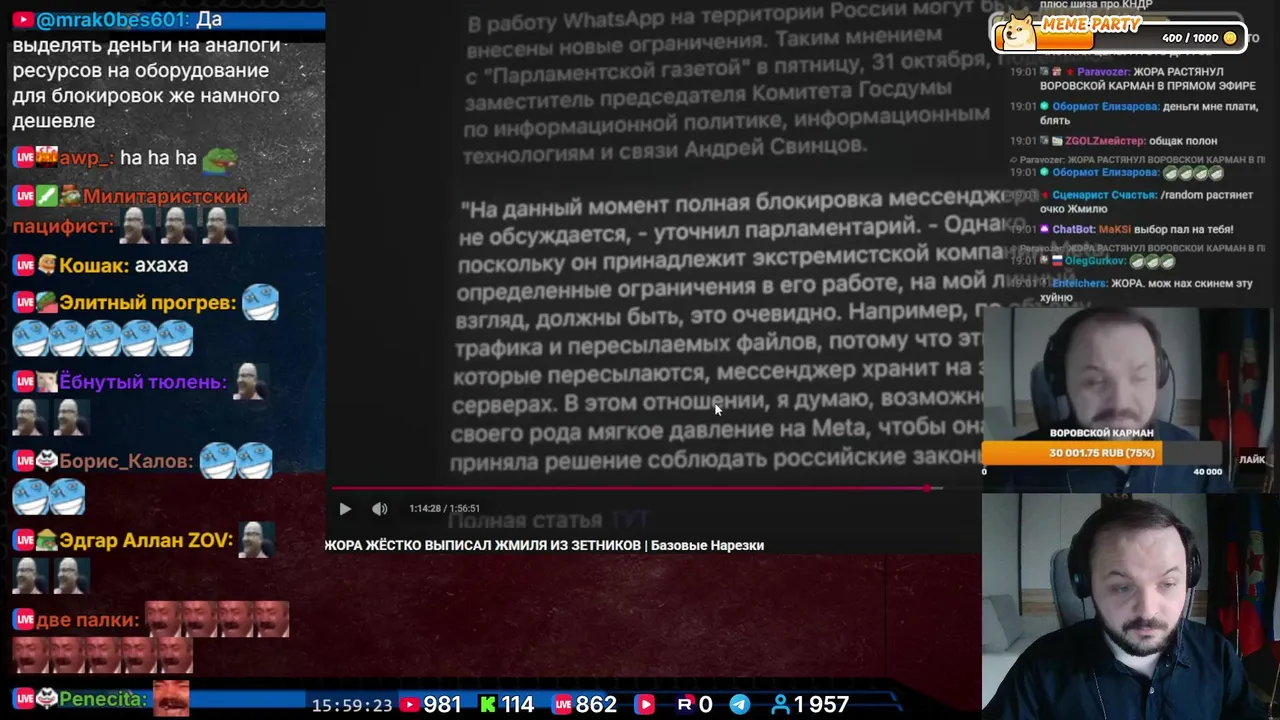1280x720 pixels.
Task: Click the OlegGurkov username in right chat
Action: (x=1094, y=261)
